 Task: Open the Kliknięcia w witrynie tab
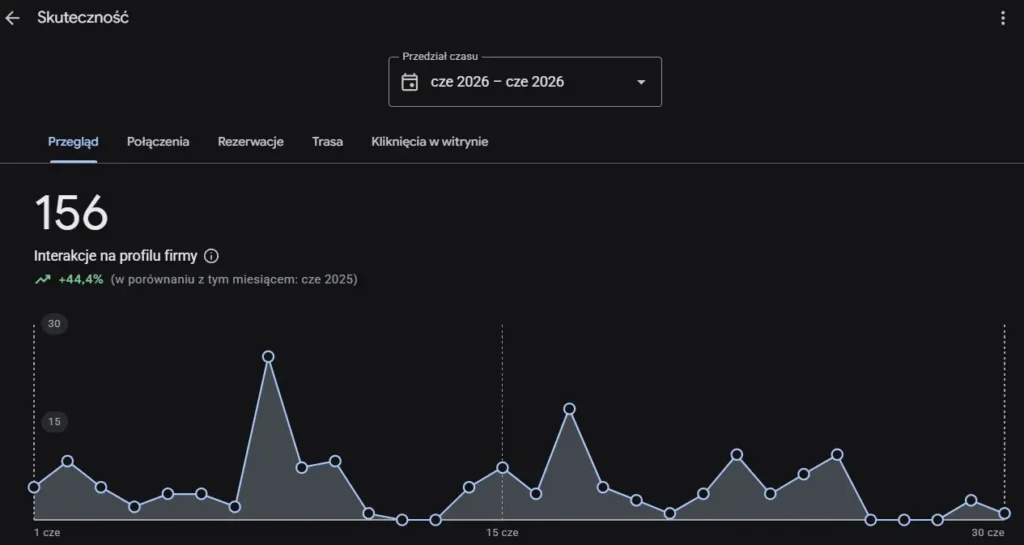430,142
